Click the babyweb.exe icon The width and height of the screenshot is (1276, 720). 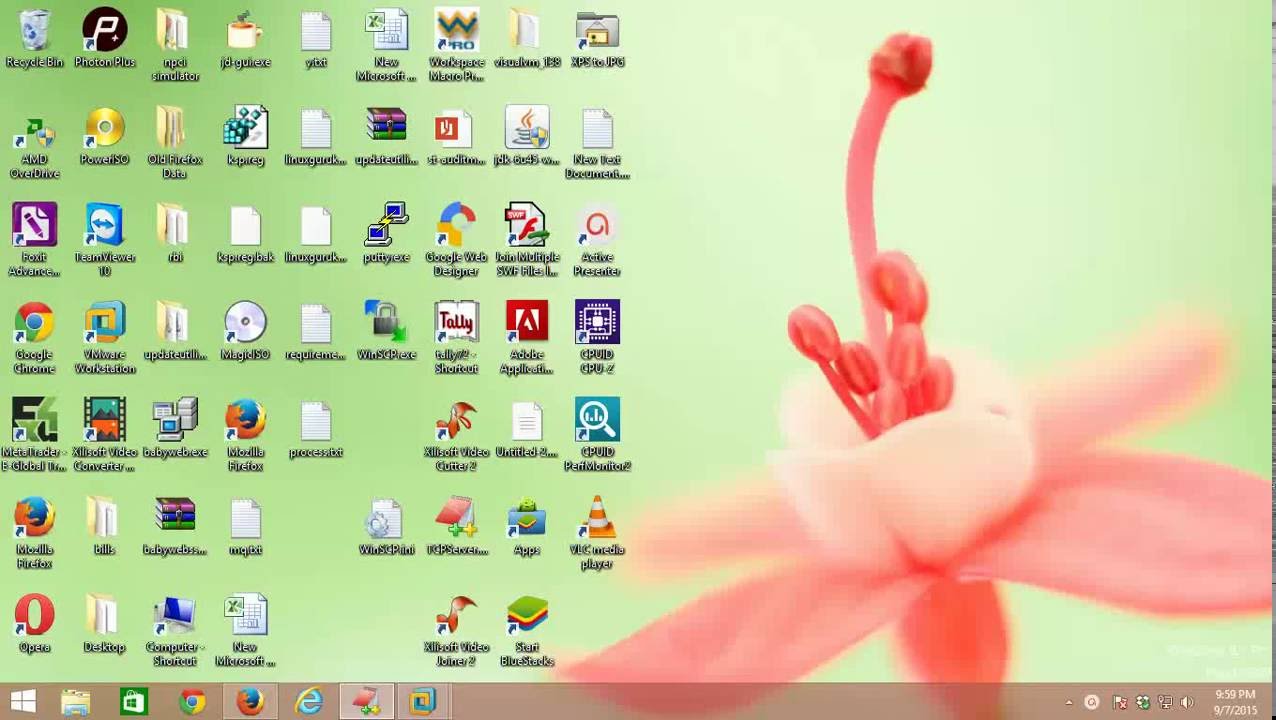[175, 420]
